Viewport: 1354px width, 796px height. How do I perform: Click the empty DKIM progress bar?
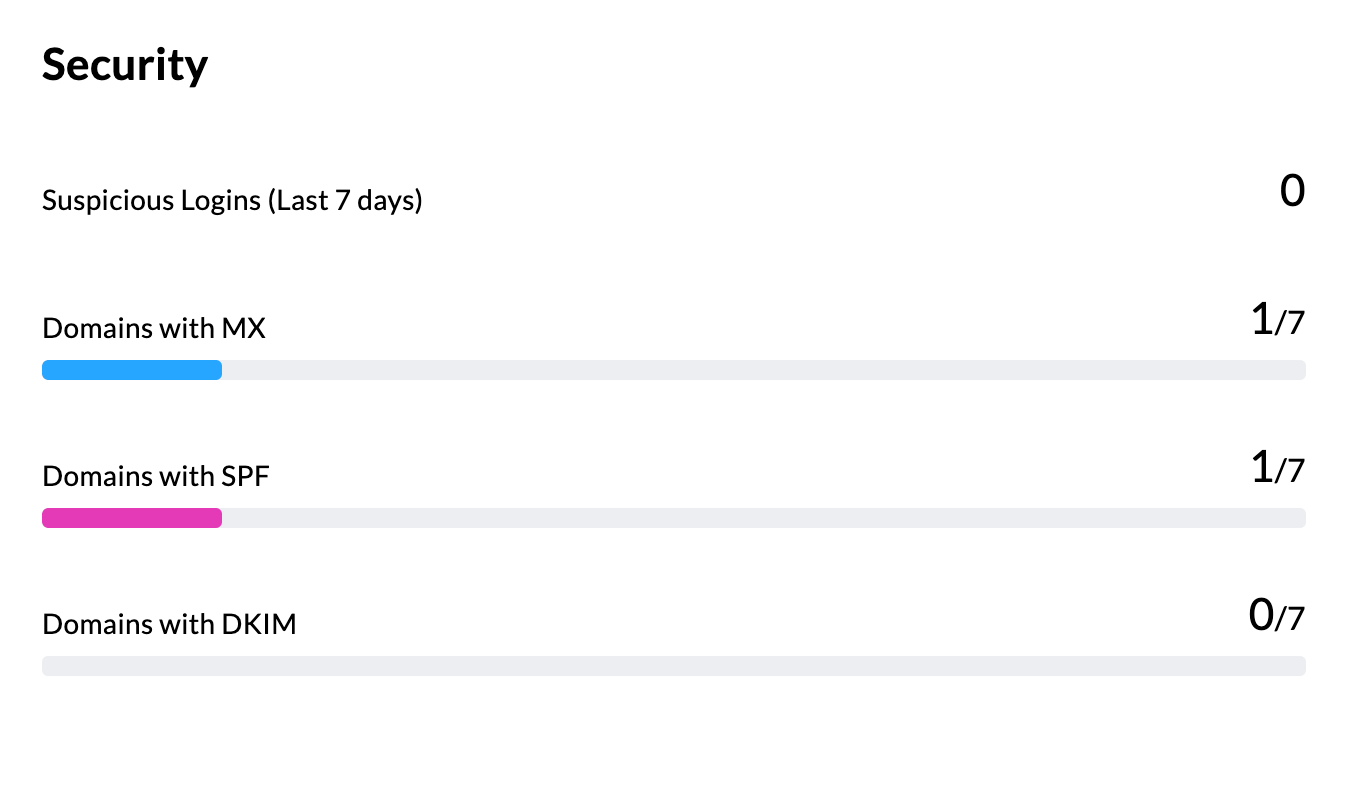pyautogui.click(x=673, y=666)
